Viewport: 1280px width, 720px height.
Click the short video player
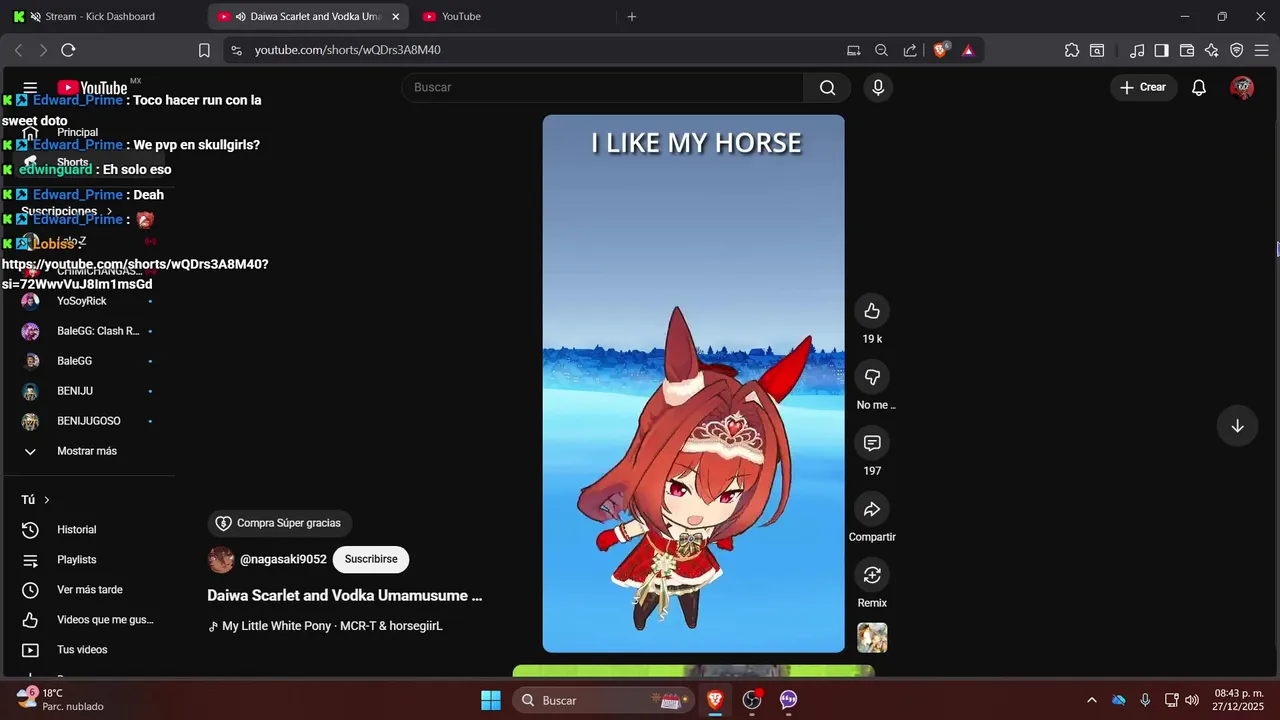[x=693, y=384]
